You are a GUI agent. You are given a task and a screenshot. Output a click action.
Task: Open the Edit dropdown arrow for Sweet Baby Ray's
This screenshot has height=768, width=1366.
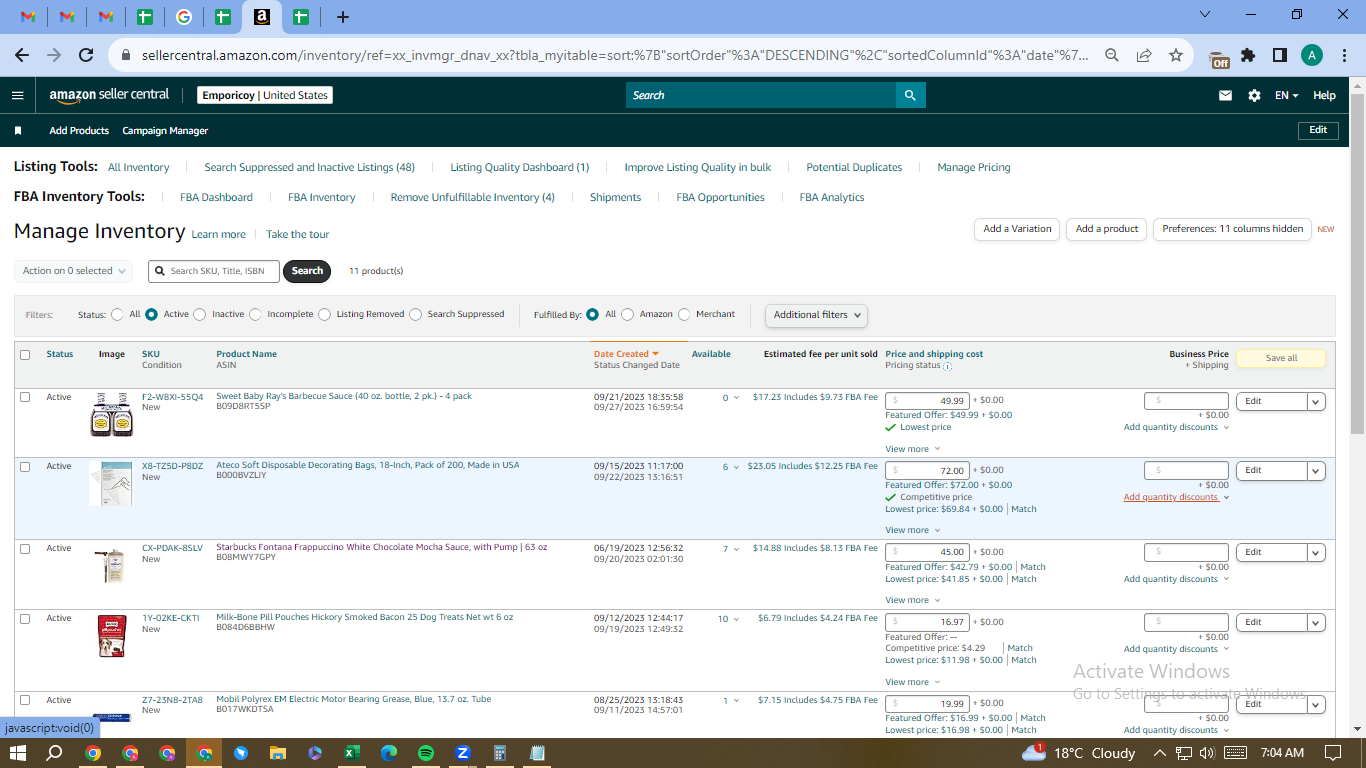tap(1316, 401)
